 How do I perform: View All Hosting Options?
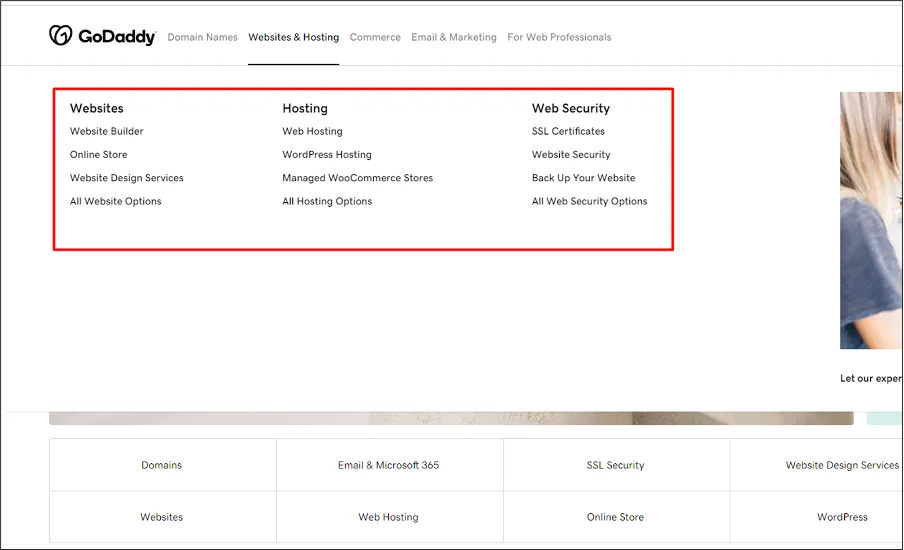pos(326,201)
